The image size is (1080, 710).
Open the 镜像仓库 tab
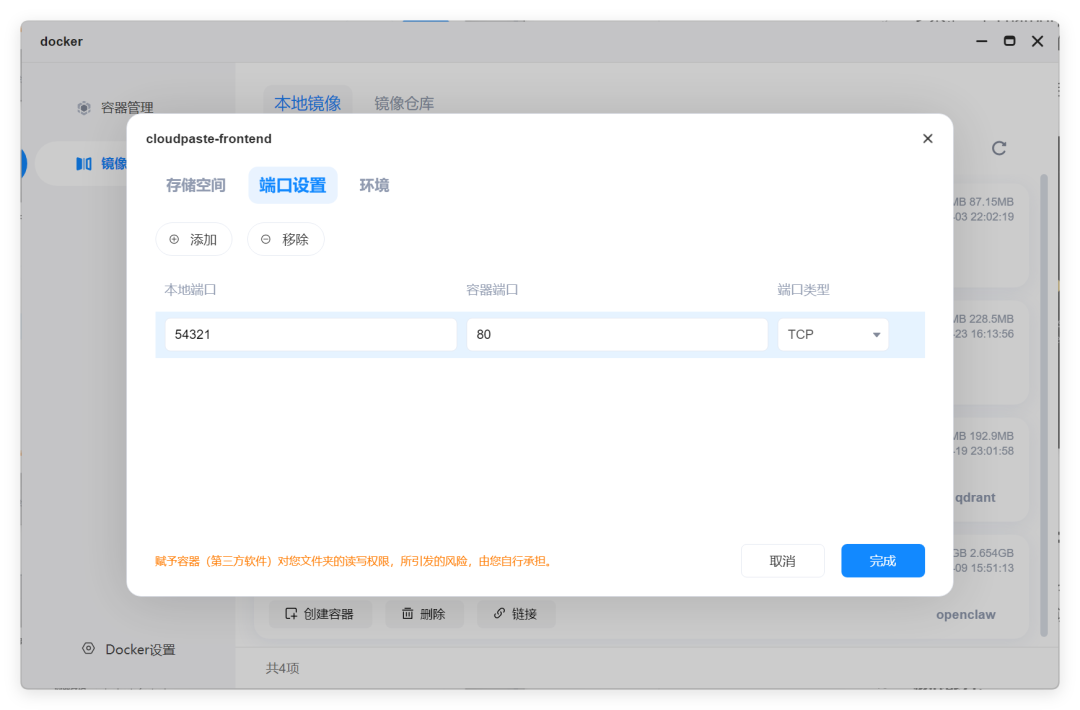tap(404, 103)
